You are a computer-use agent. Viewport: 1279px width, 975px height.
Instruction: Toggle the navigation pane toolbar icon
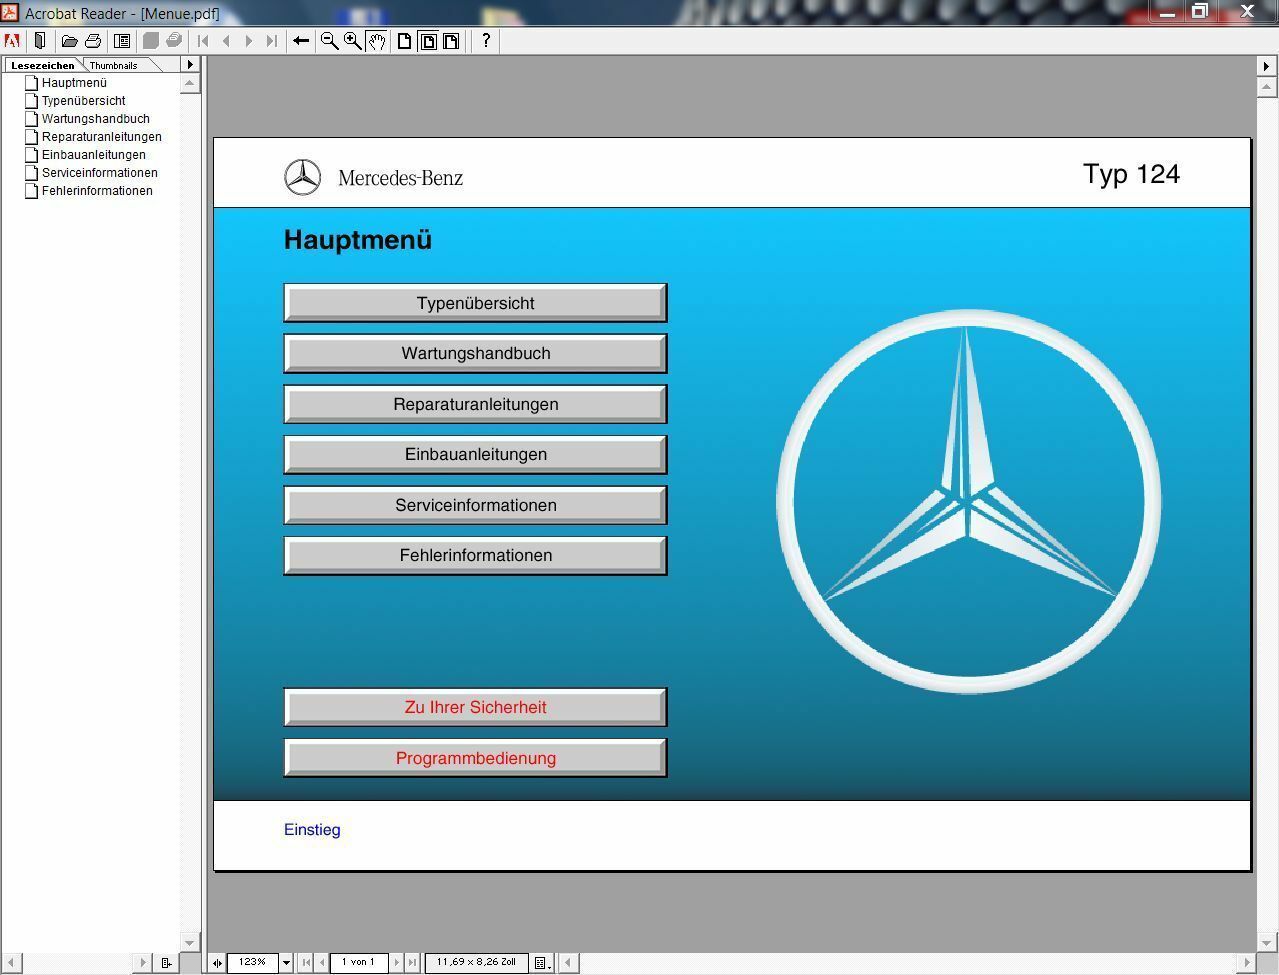[x=122, y=41]
